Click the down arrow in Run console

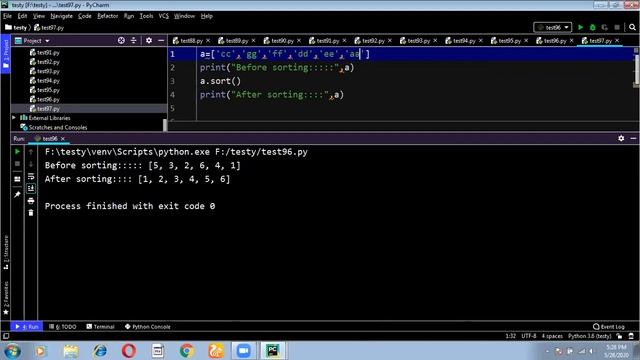click(x=31, y=164)
